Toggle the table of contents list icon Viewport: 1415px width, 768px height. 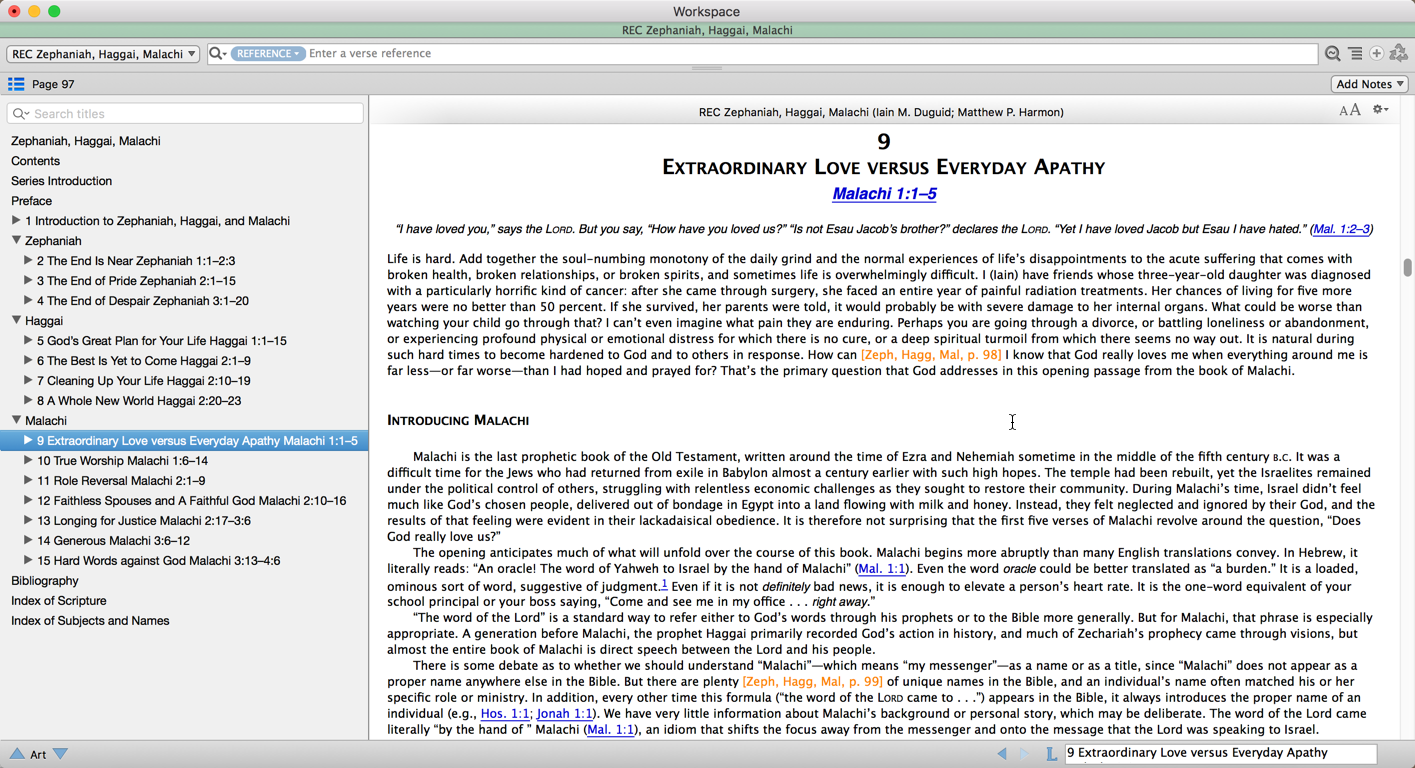tap(16, 84)
